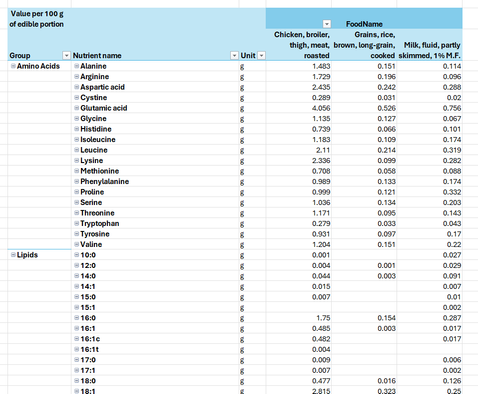Open the Unit field filter dropdown

pyautogui.click(x=262, y=55)
